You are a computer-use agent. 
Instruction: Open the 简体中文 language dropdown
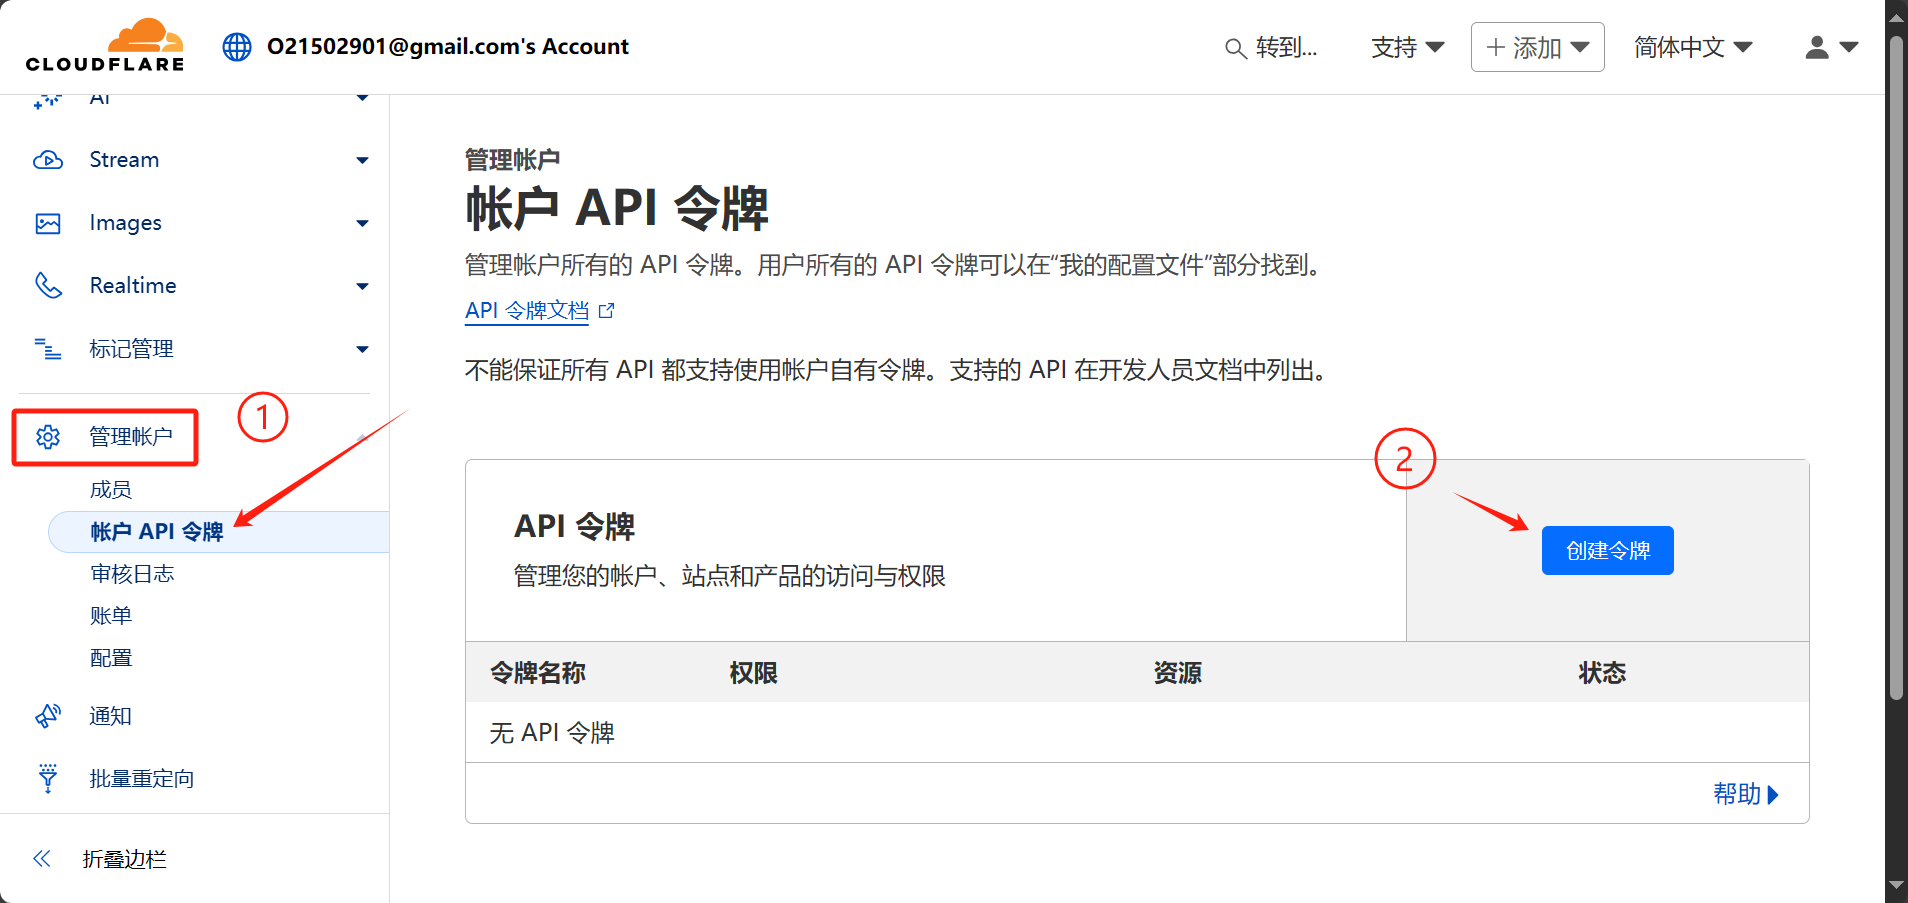pyautogui.click(x=1692, y=47)
